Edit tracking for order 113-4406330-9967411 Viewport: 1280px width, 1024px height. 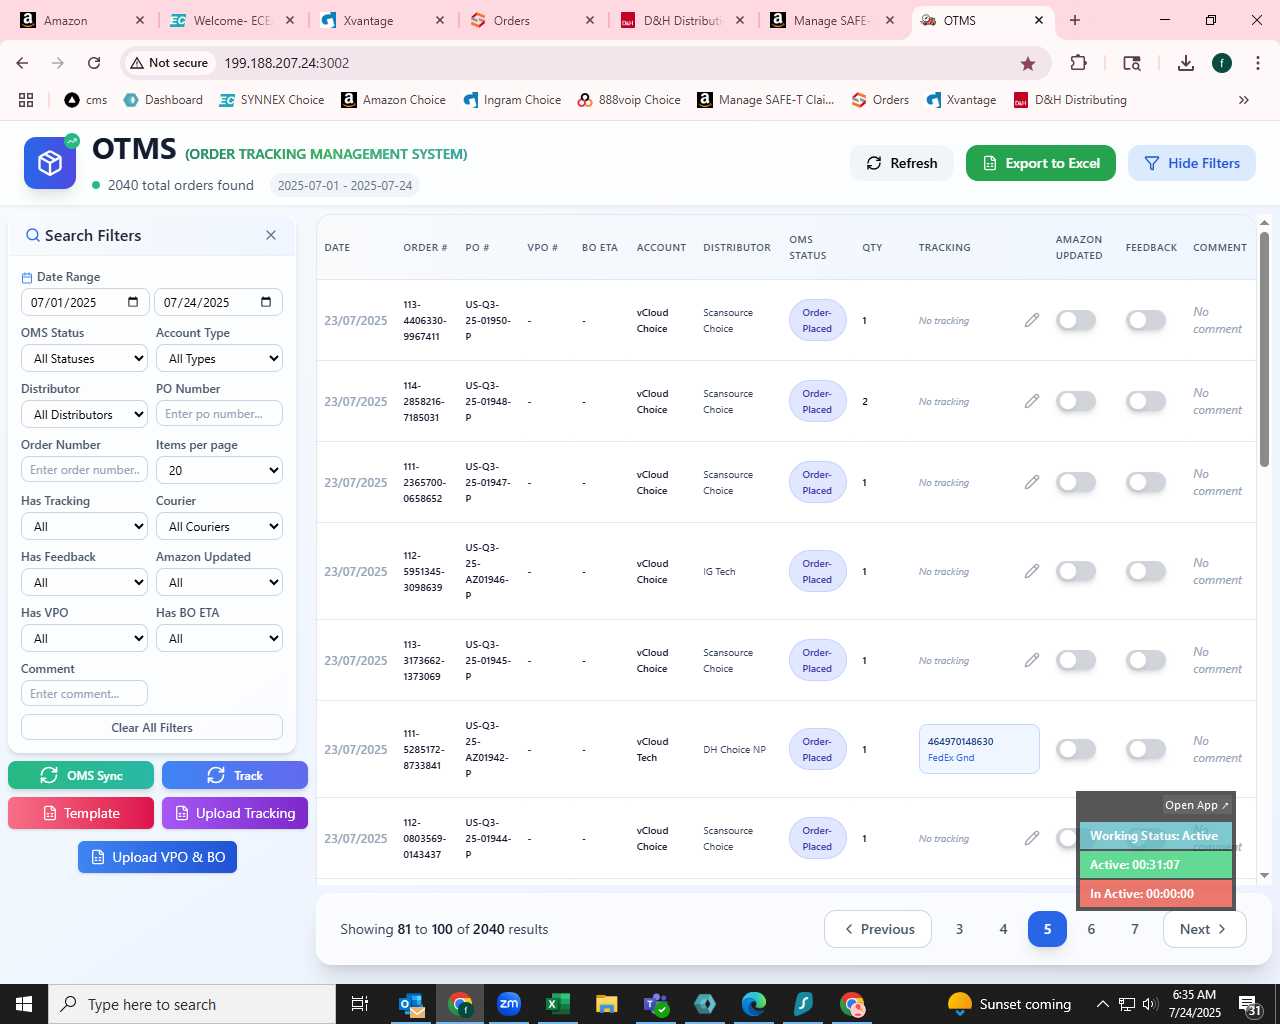coord(1032,320)
